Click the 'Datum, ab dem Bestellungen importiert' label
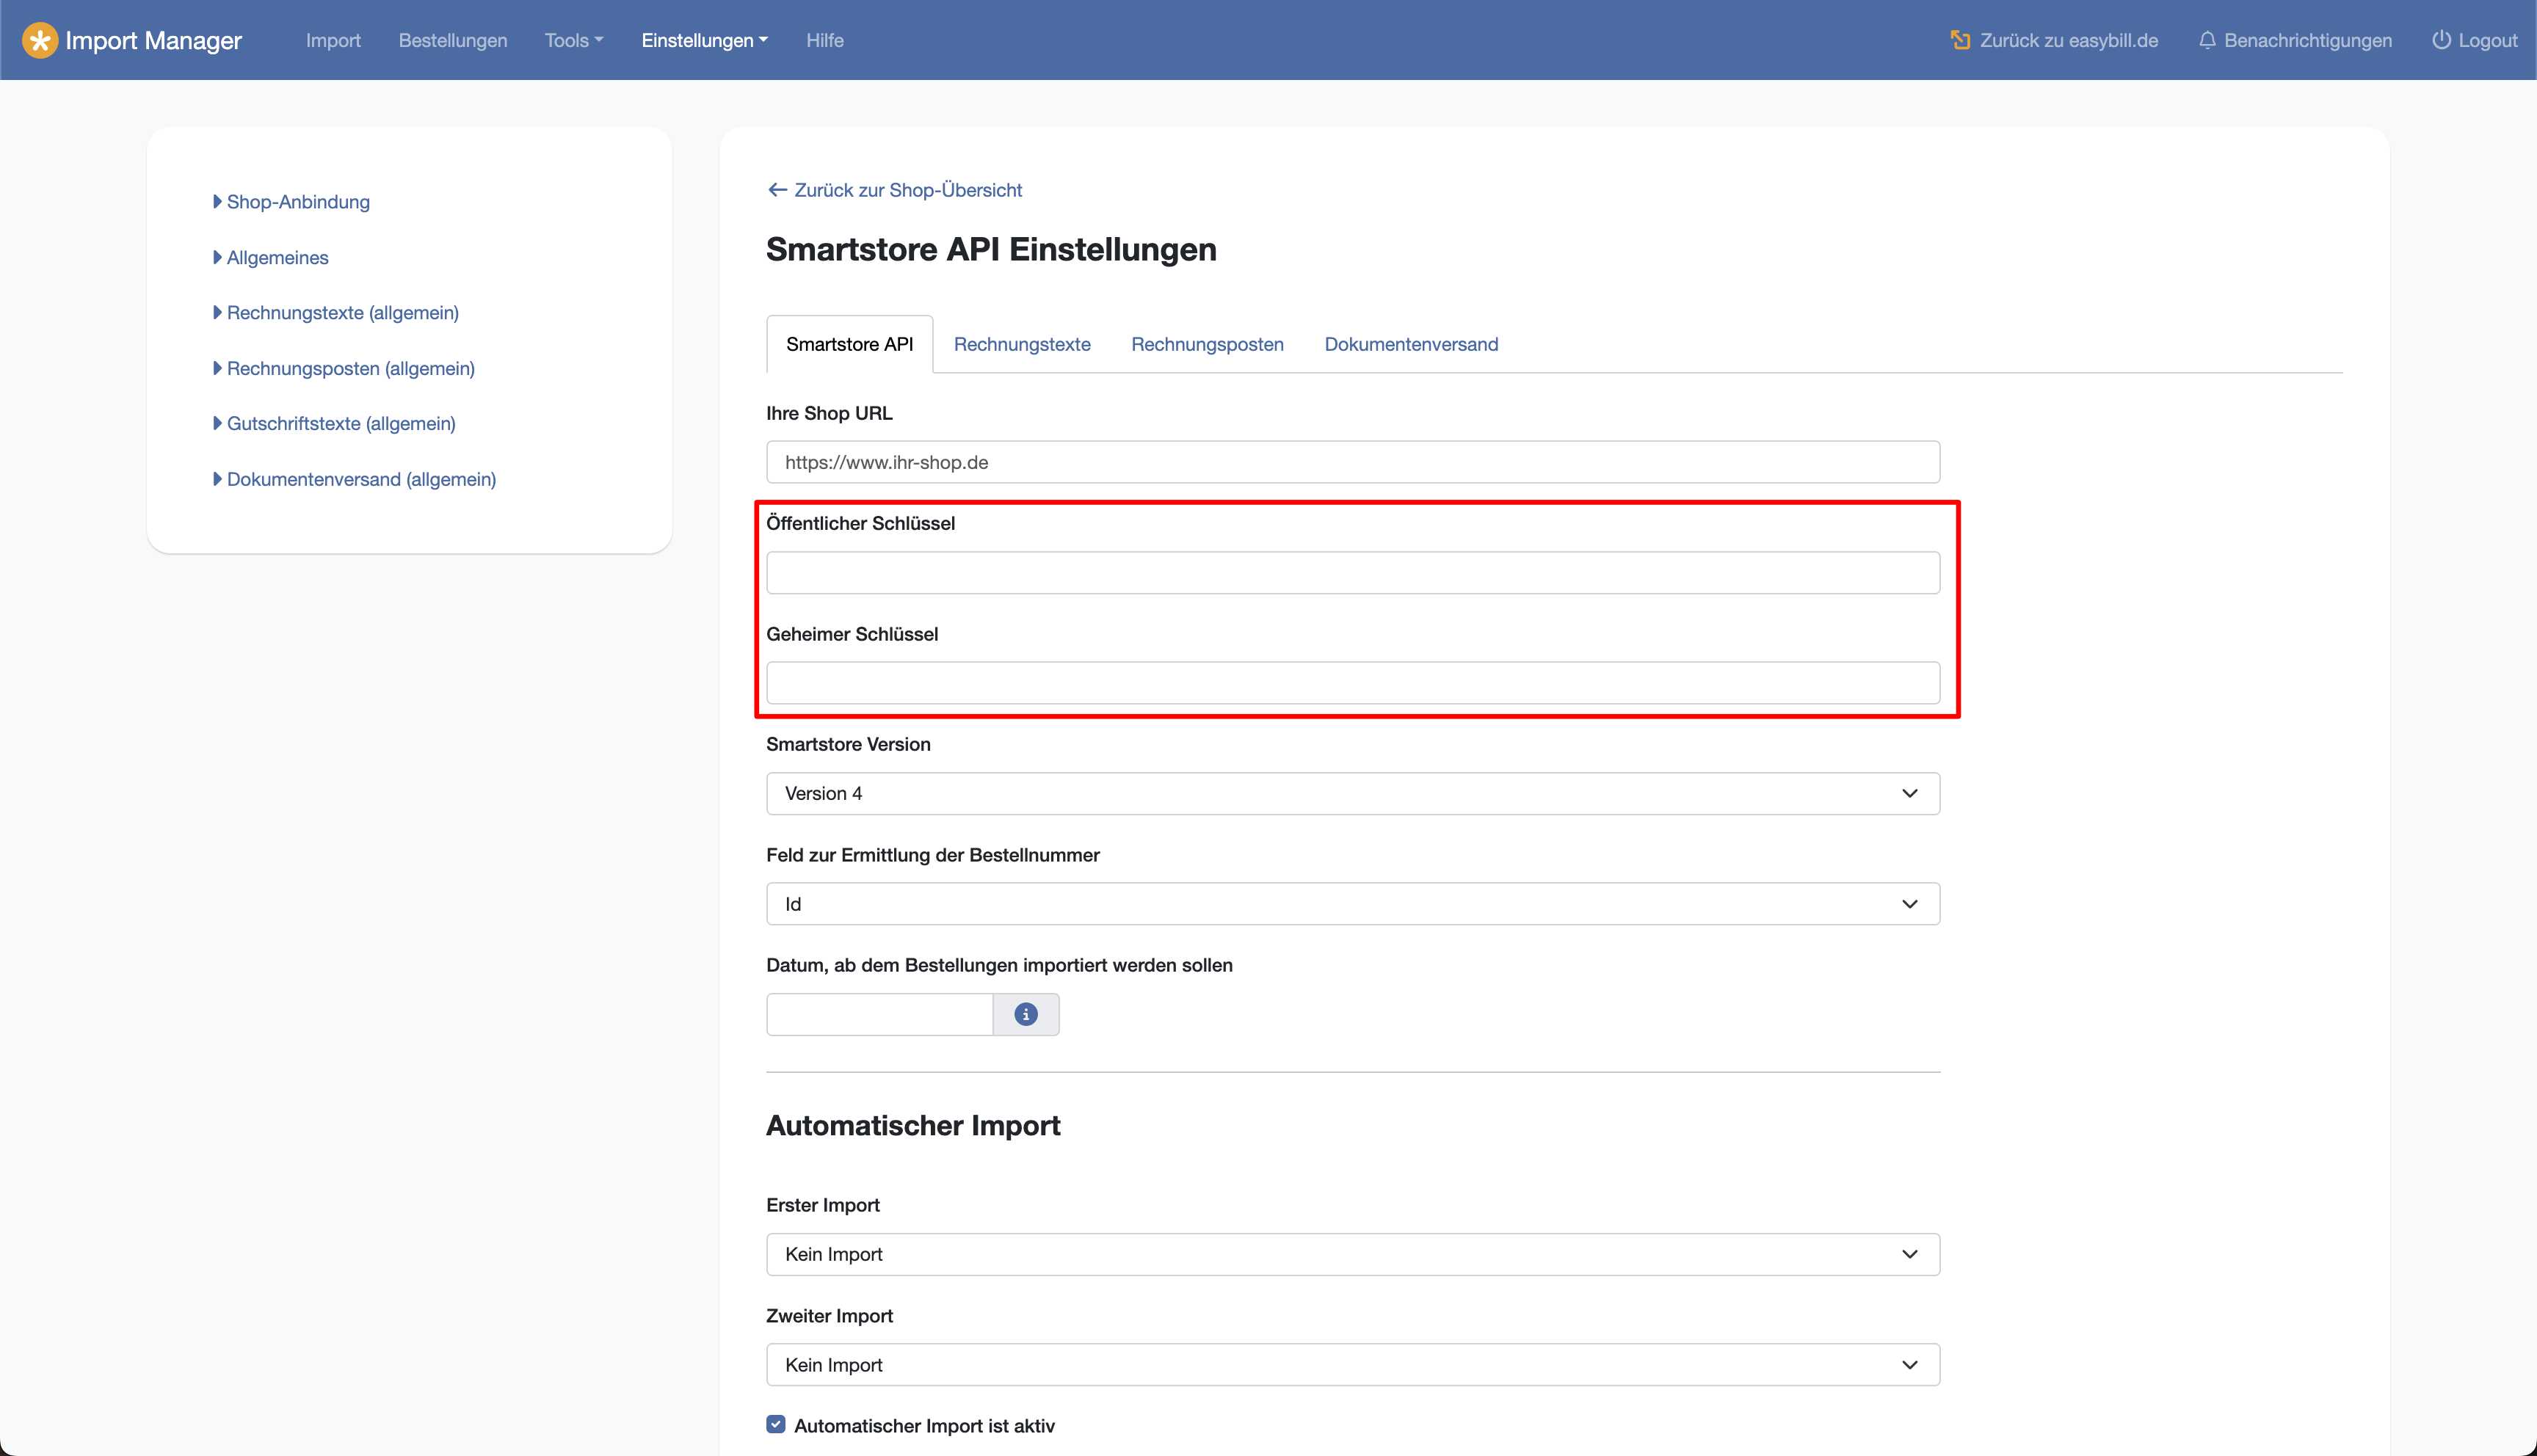 click(x=999, y=965)
